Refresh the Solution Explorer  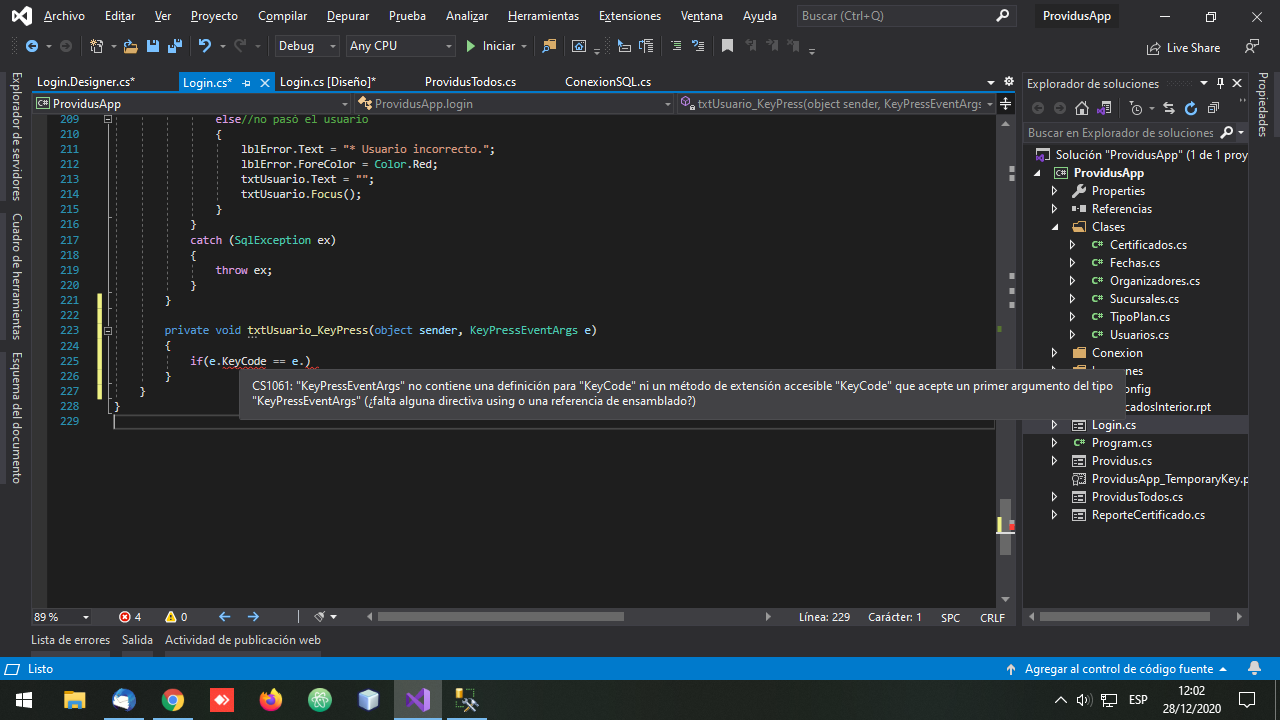pos(1191,108)
